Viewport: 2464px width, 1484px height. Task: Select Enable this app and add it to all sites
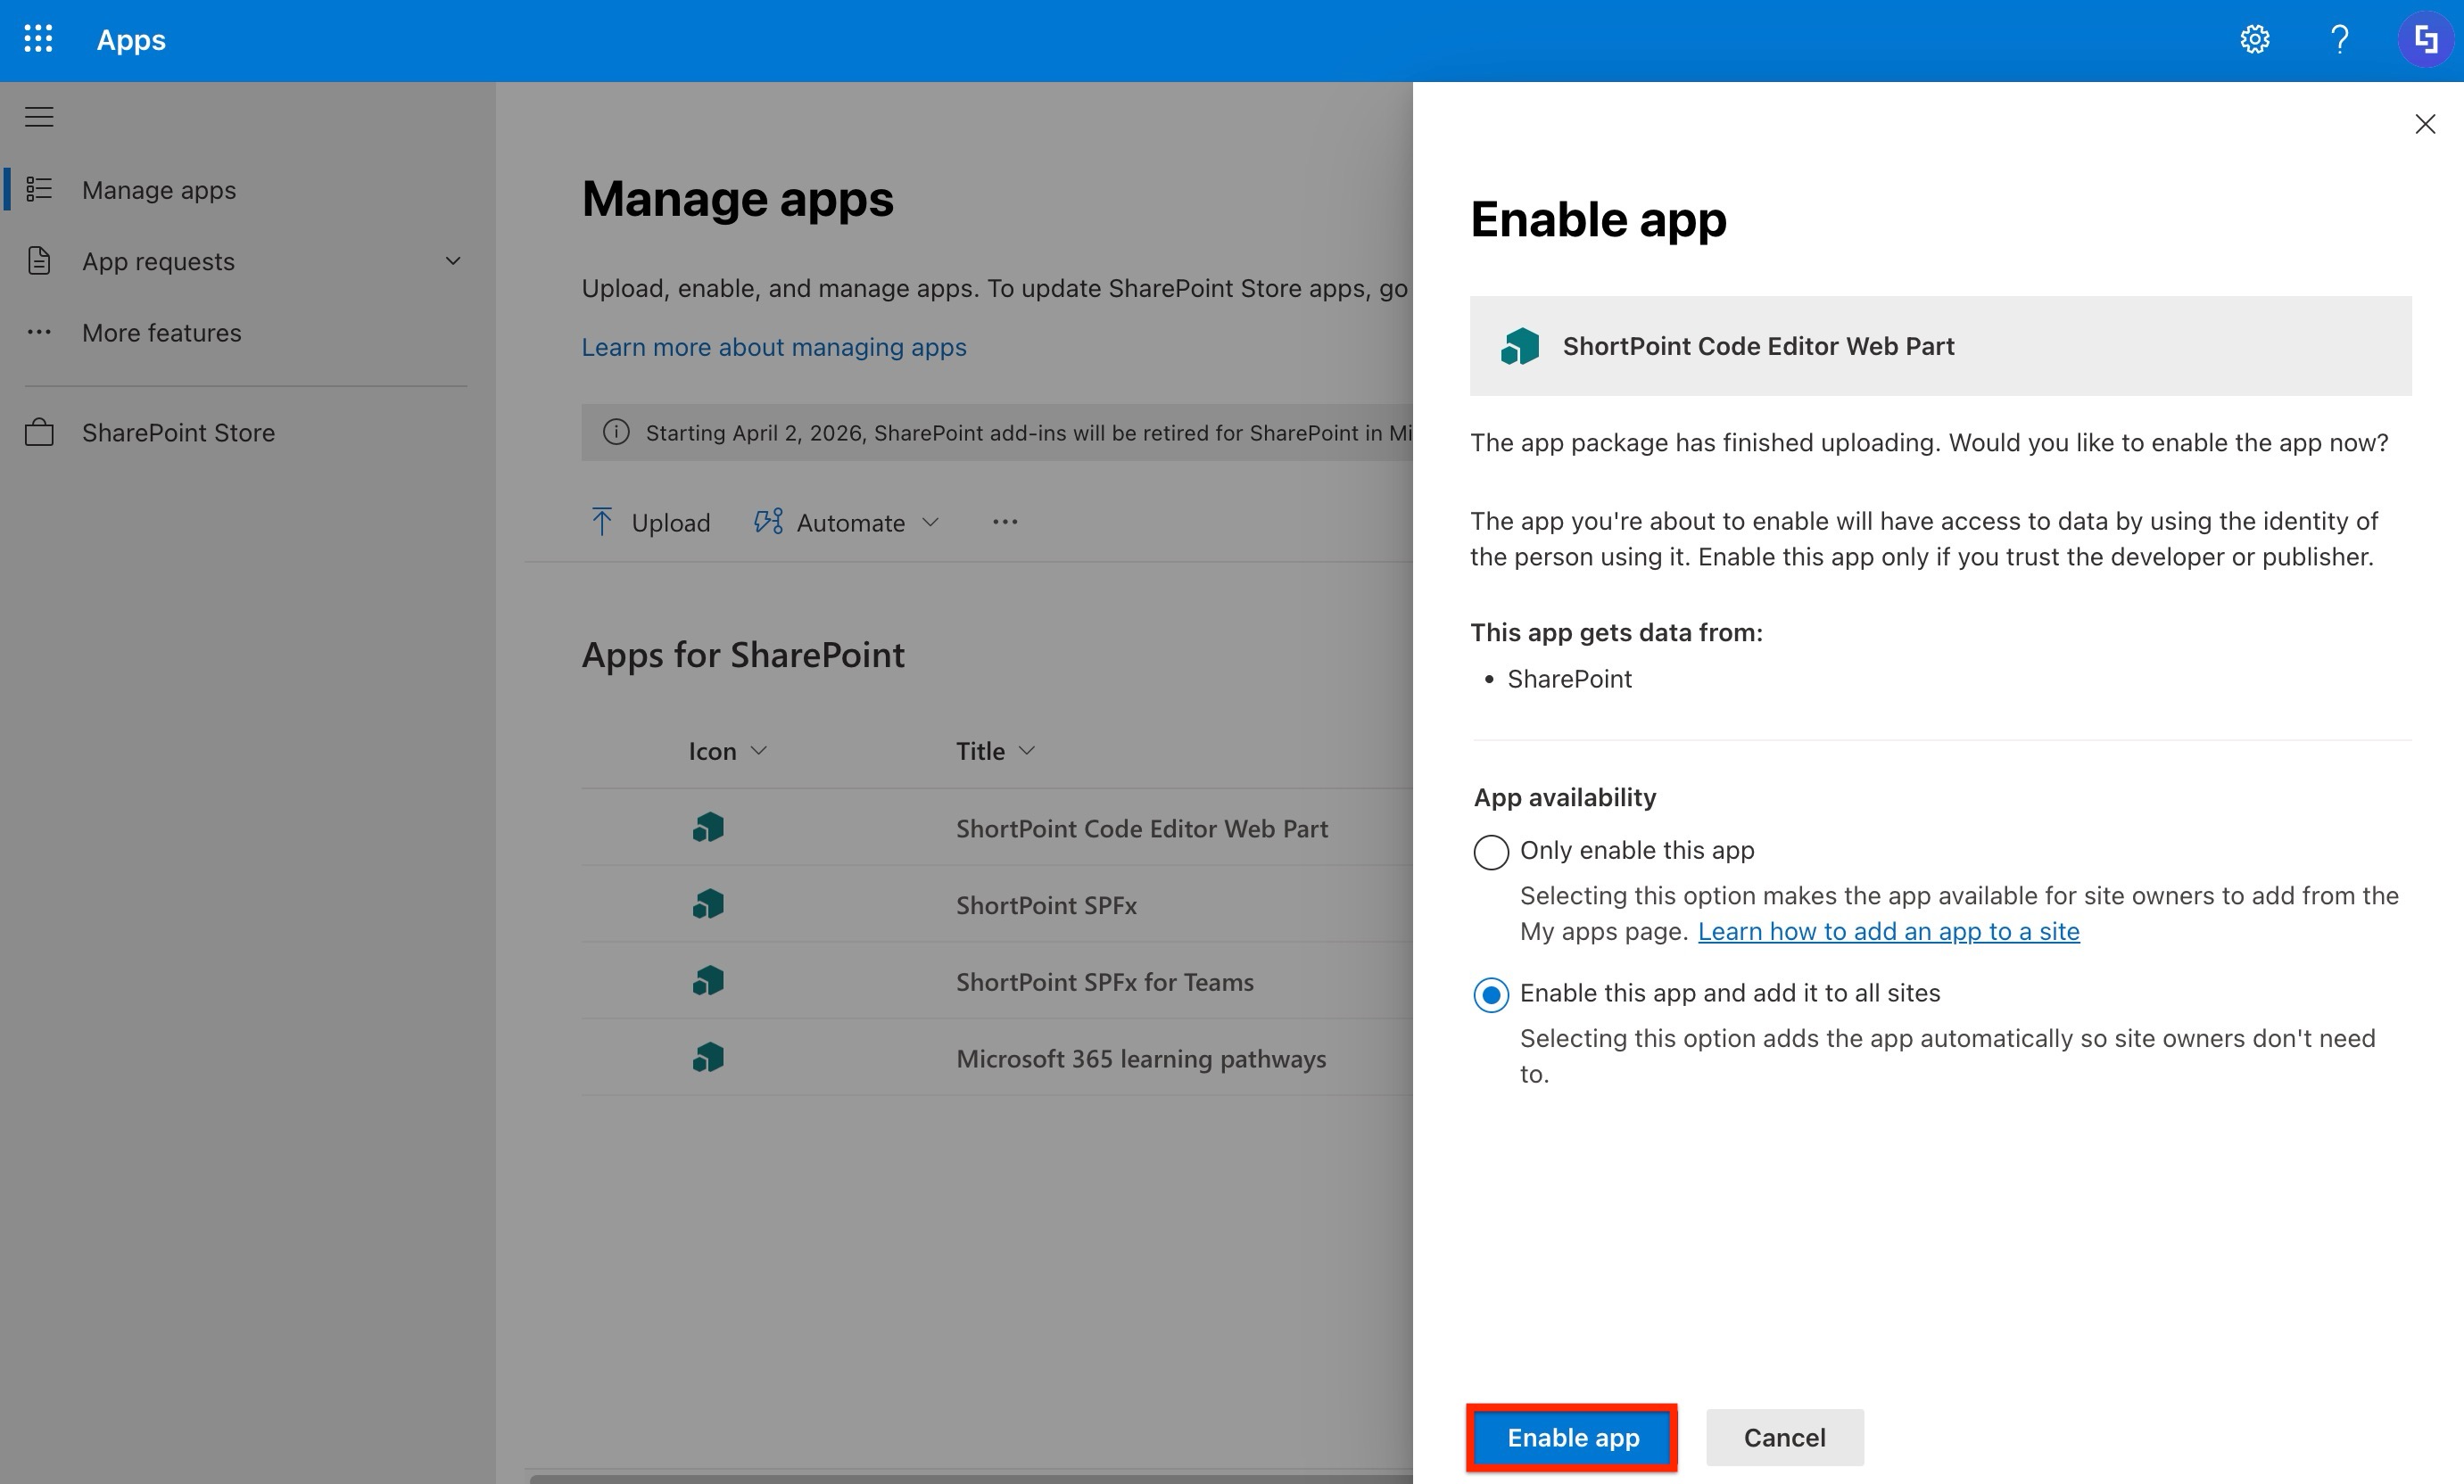pos(1491,995)
